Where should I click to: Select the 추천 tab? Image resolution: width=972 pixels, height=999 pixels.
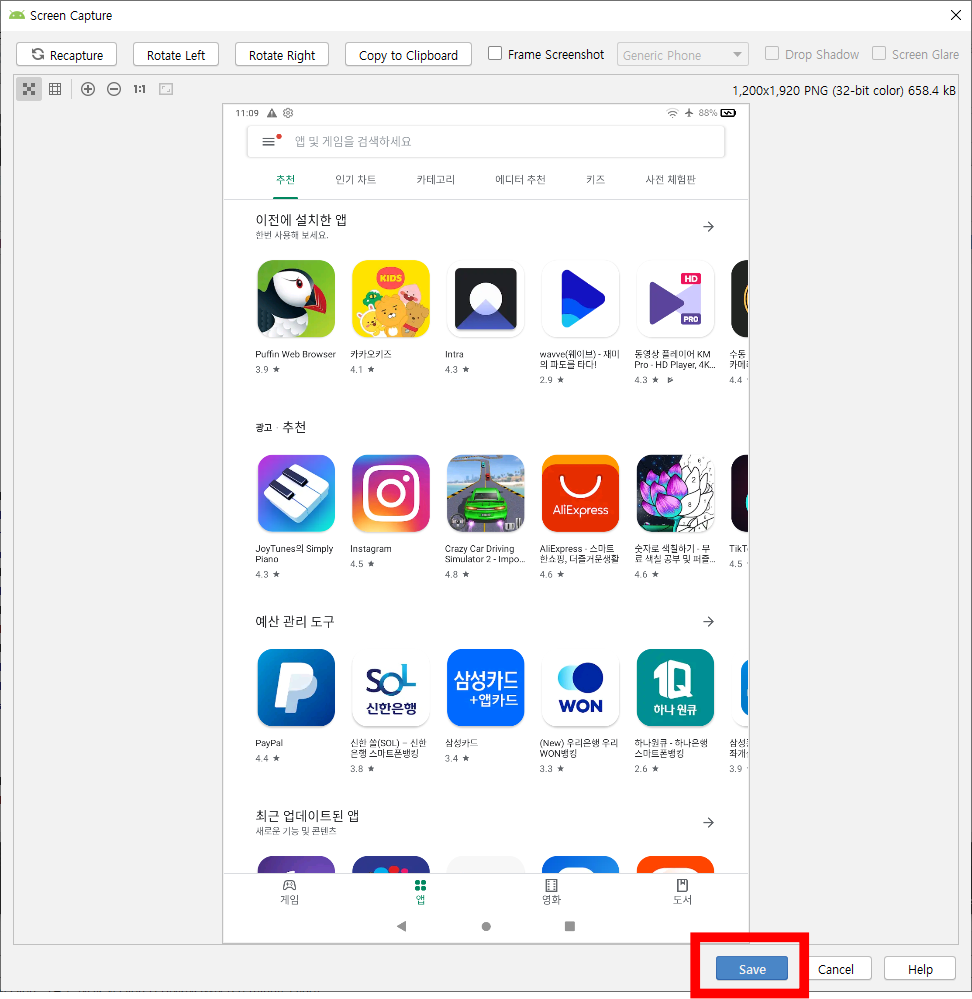click(285, 180)
